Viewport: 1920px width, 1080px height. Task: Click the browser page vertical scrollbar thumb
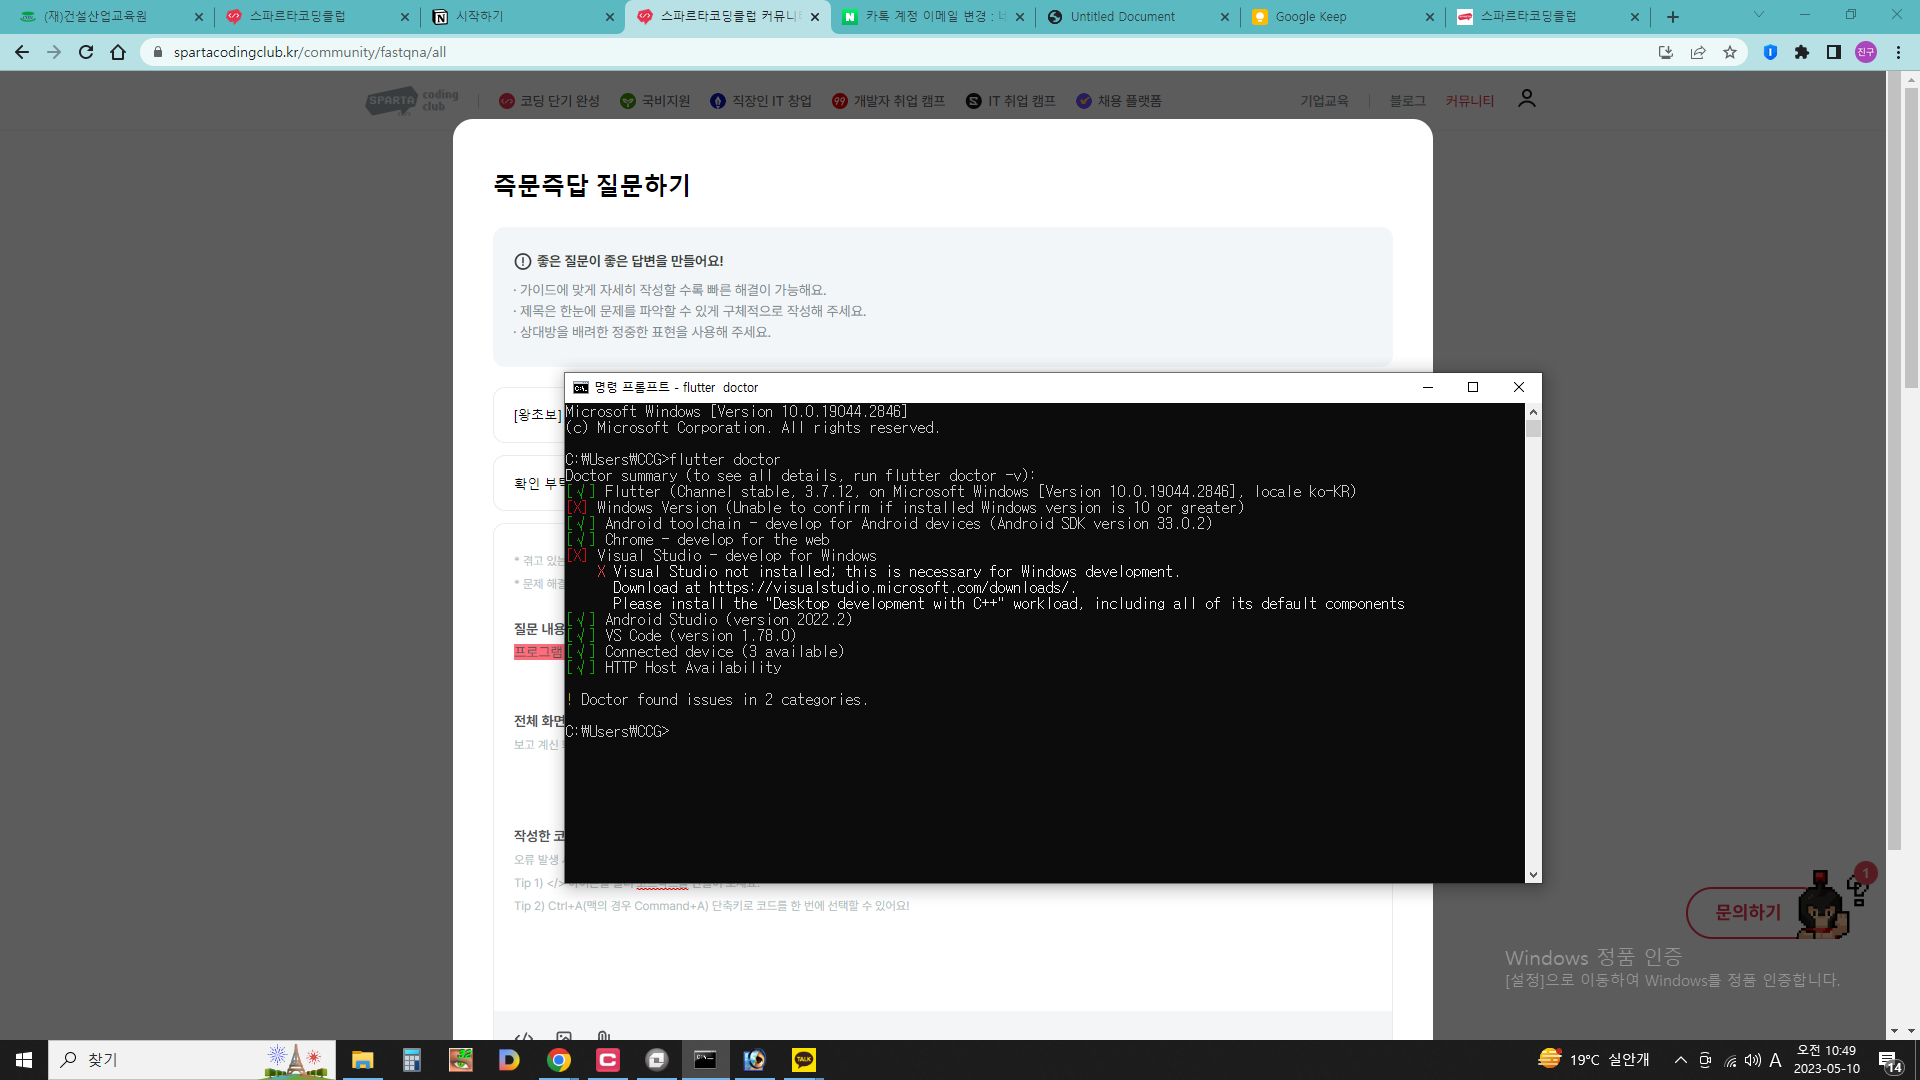coord(1911,238)
